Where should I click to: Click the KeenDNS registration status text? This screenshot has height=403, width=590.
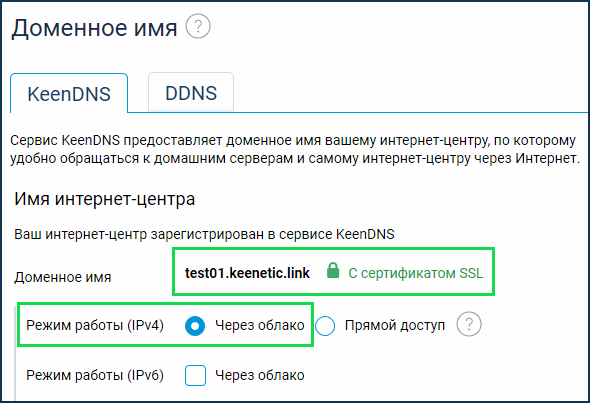pyautogui.click(x=204, y=234)
